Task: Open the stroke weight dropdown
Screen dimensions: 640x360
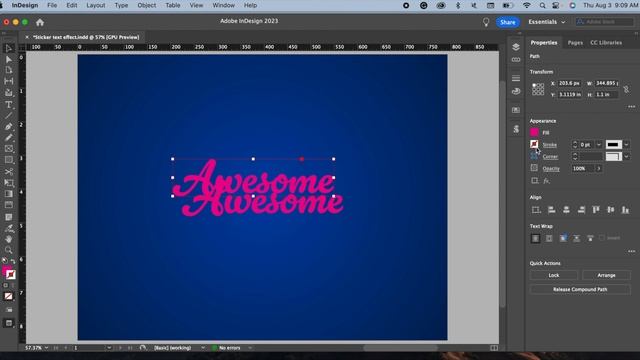Action: tap(599, 144)
